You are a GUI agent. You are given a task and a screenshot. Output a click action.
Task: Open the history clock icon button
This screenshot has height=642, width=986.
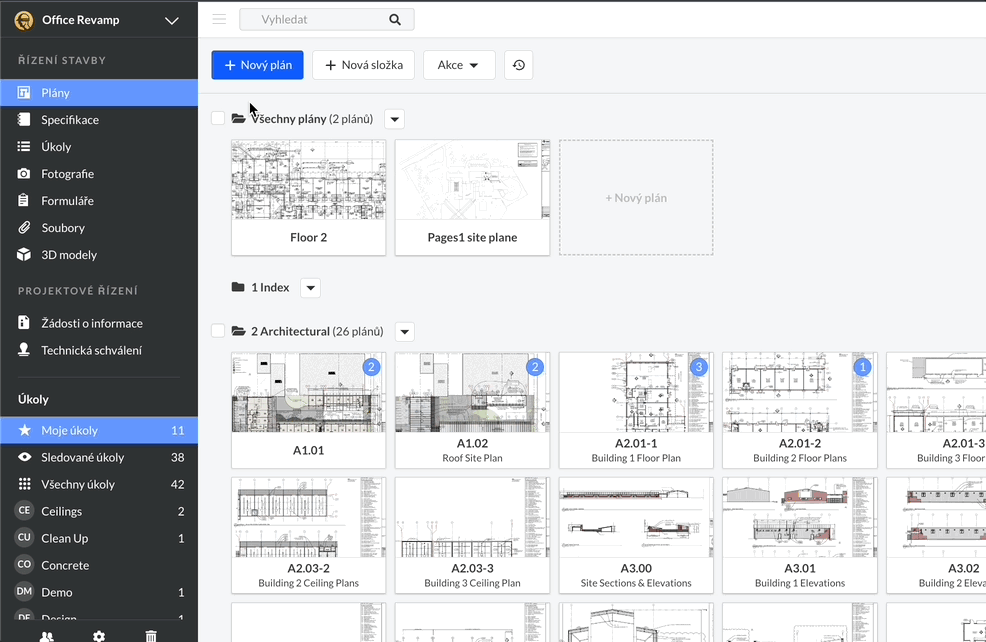[518, 65]
